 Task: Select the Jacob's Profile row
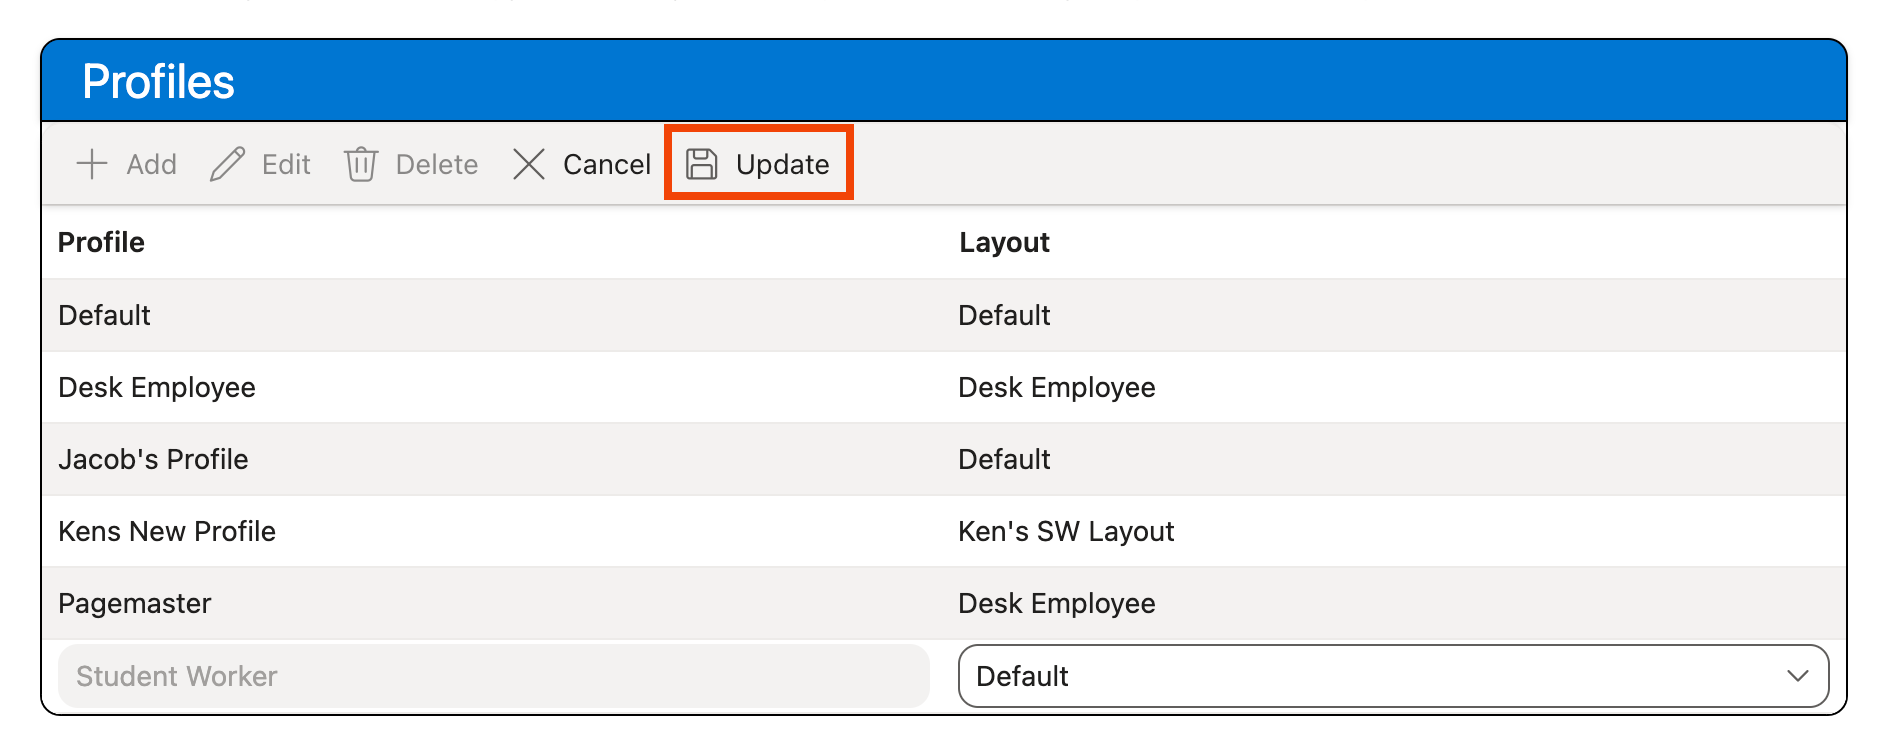coord(153,459)
